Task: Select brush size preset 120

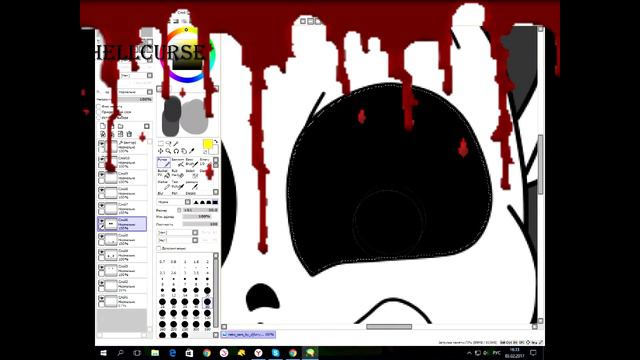Action: tap(207, 314)
